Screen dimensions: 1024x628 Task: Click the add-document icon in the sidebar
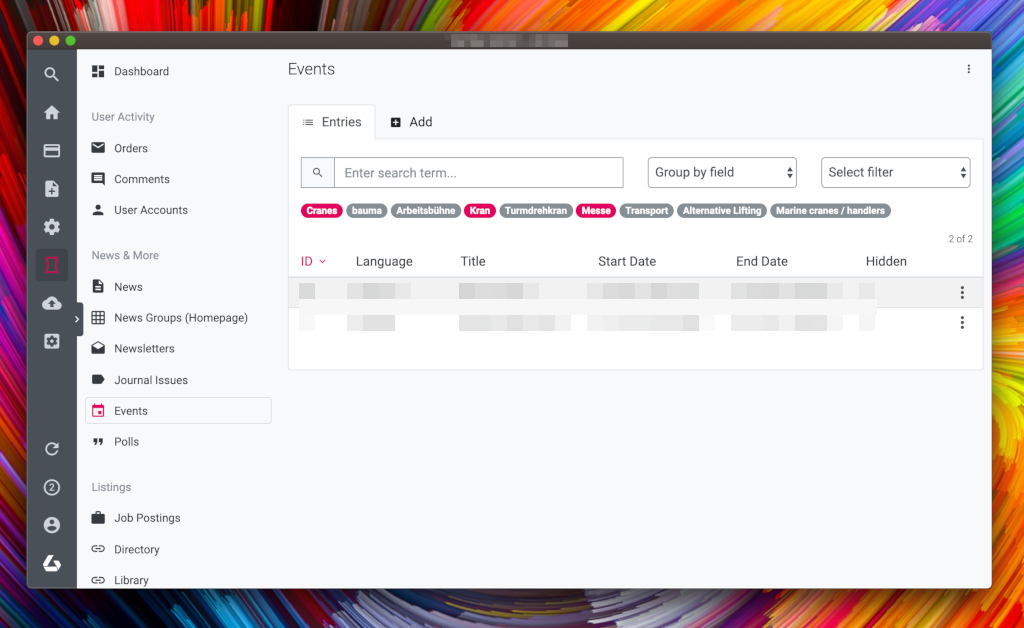pyautogui.click(x=52, y=189)
